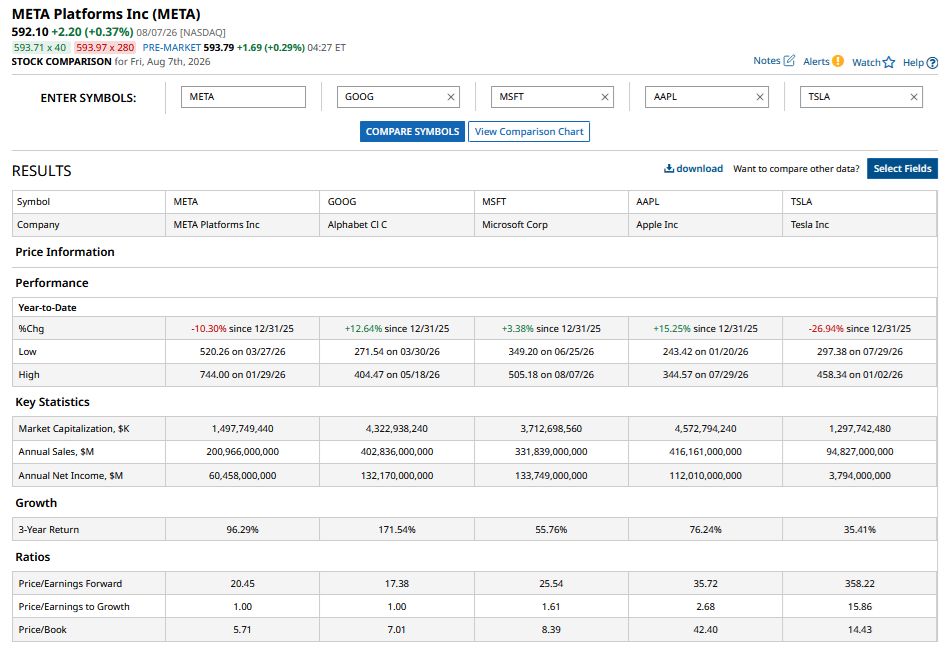
Task: Click GOOG 3-Year Return 171.54%
Action: 397,529
